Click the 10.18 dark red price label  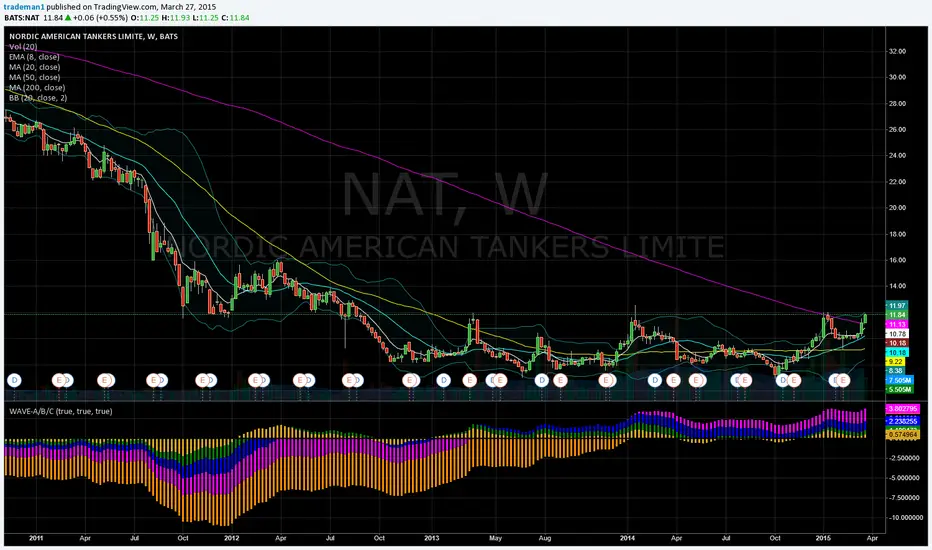(x=897, y=343)
